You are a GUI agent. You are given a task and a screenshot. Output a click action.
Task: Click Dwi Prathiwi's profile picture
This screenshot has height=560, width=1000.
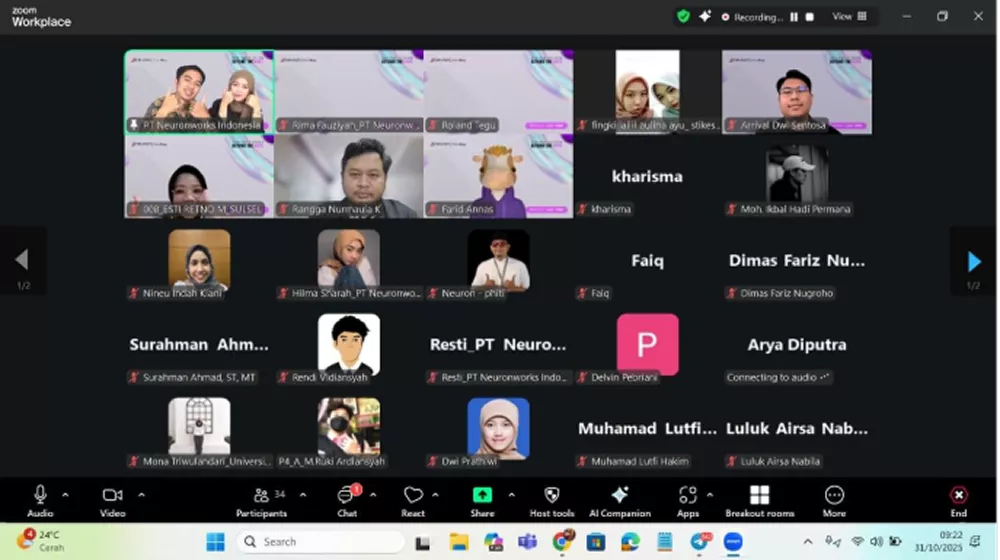pos(498,427)
